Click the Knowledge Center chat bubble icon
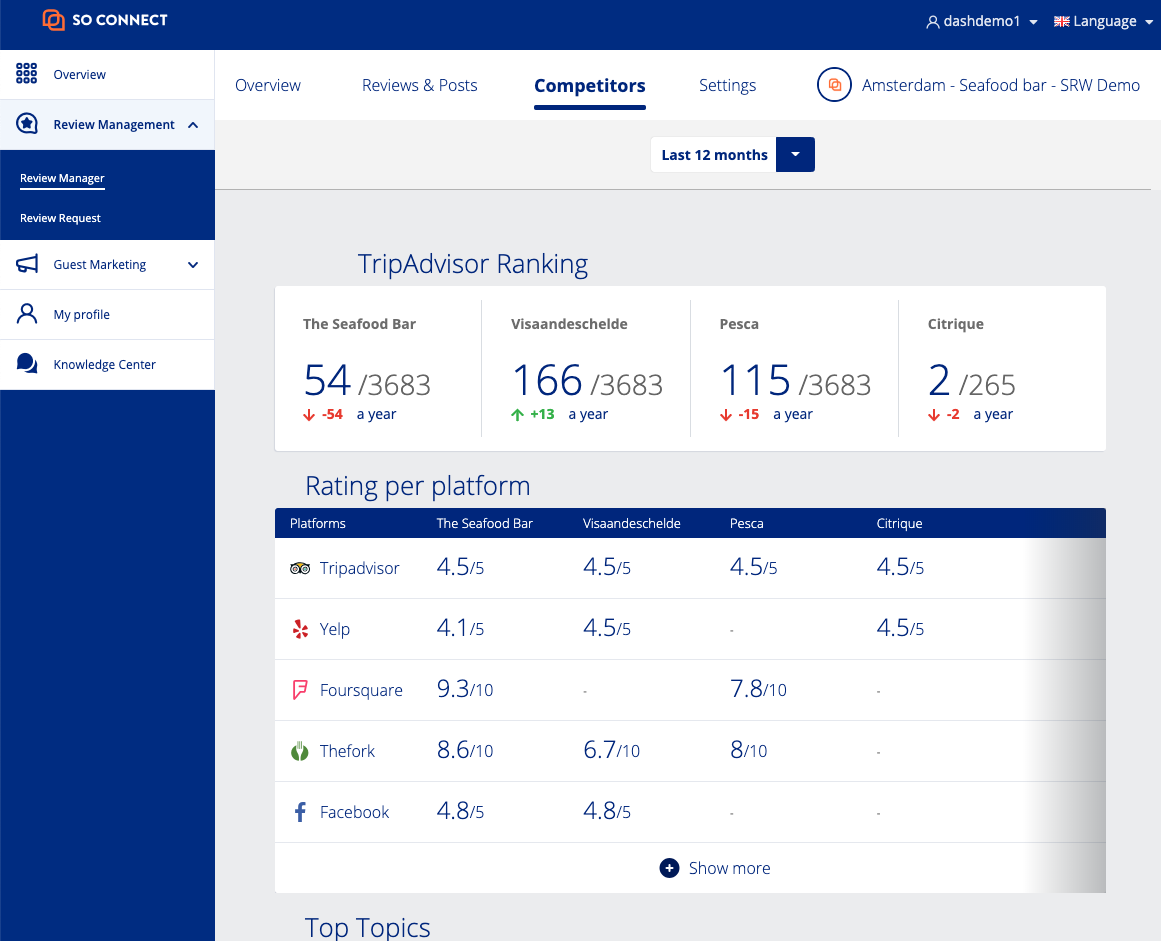Viewport: 1161px width, 941px height. click(27, 364)
